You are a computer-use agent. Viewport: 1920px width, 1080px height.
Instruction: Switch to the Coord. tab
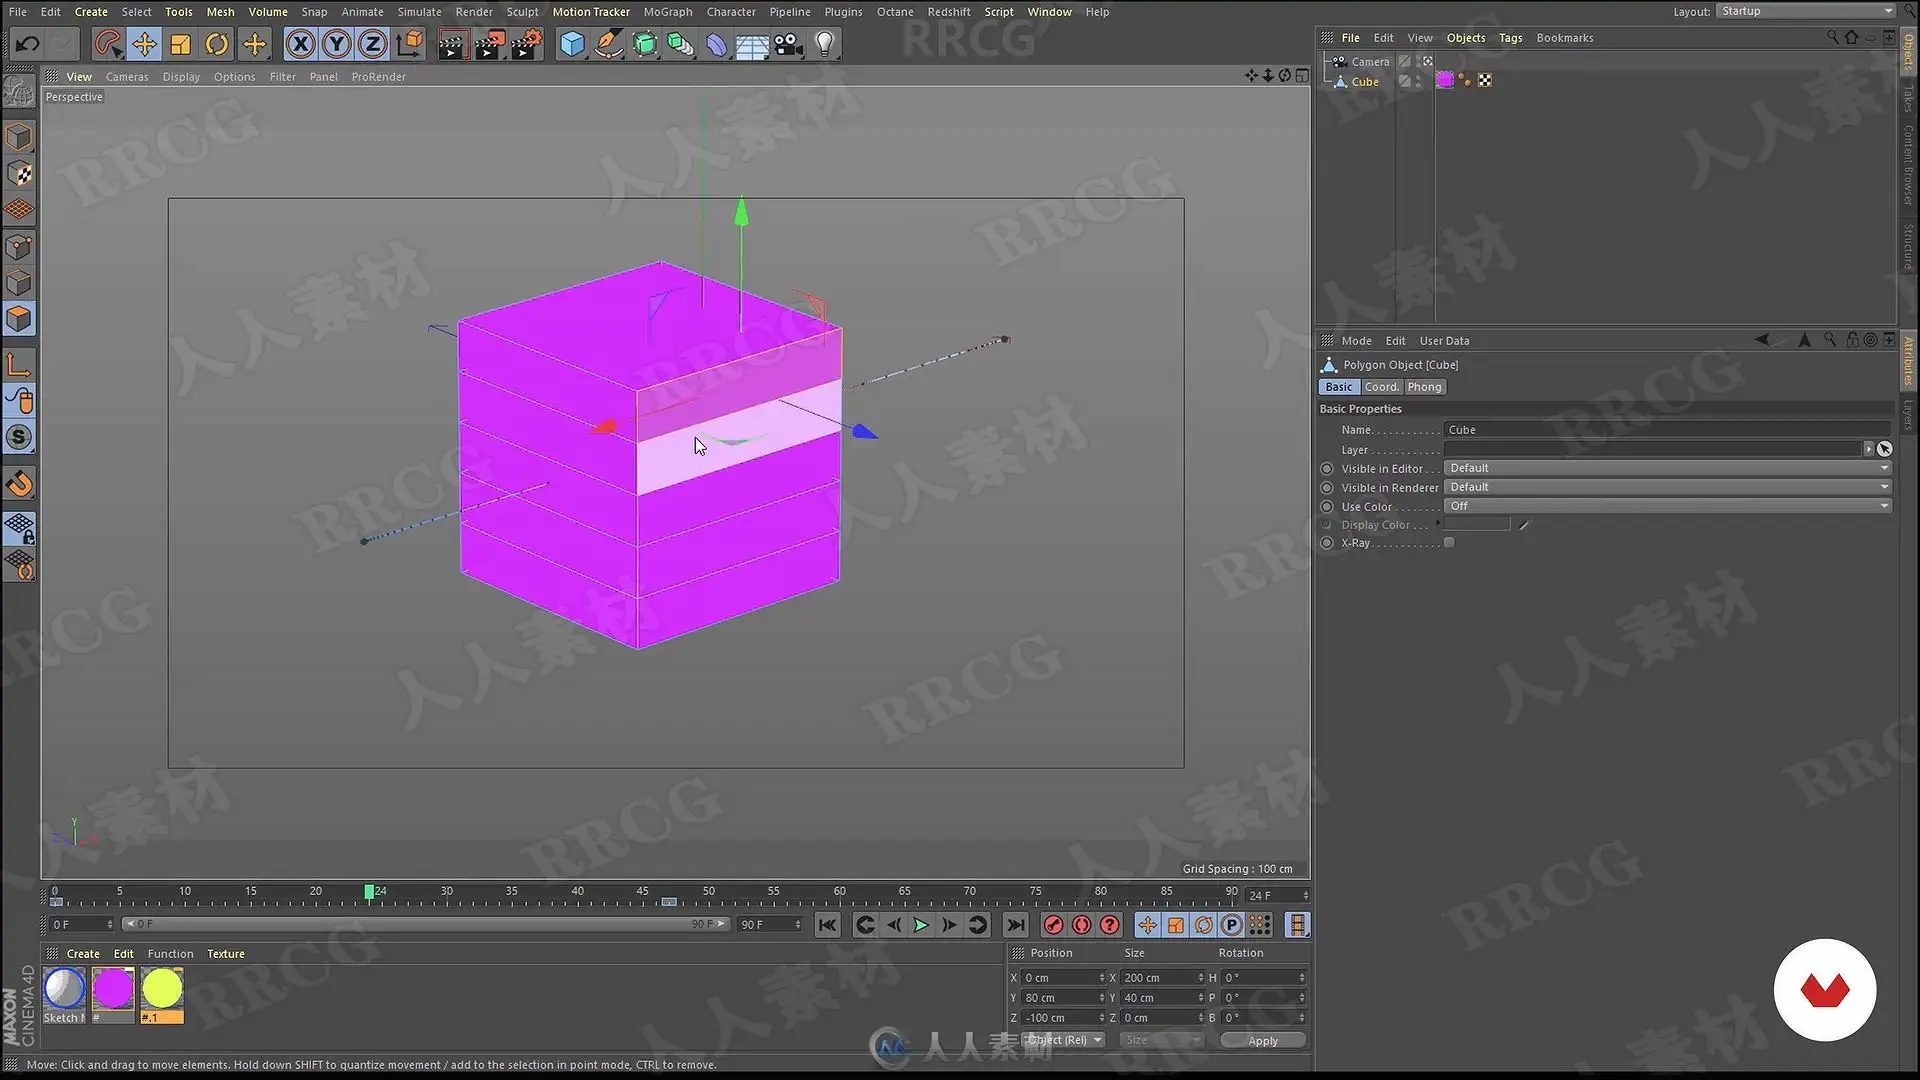point(1381,387)
